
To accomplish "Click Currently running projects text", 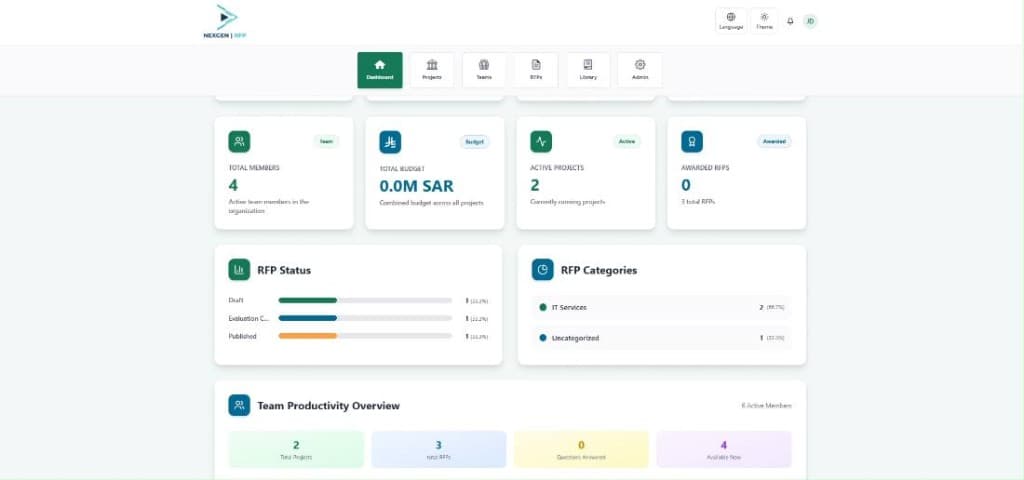I will (568, 202).
